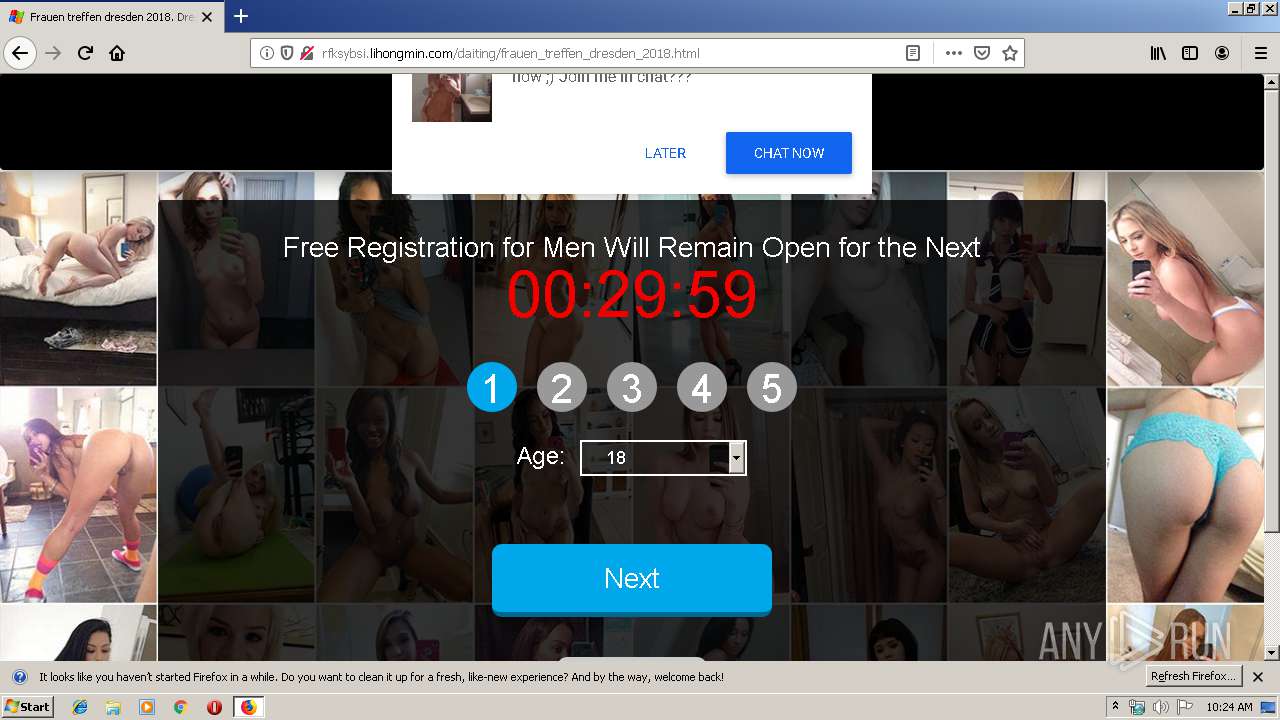Select step 1 circle
The image size is (1280, 720).
pyautogui.click(x=492, y=387)
